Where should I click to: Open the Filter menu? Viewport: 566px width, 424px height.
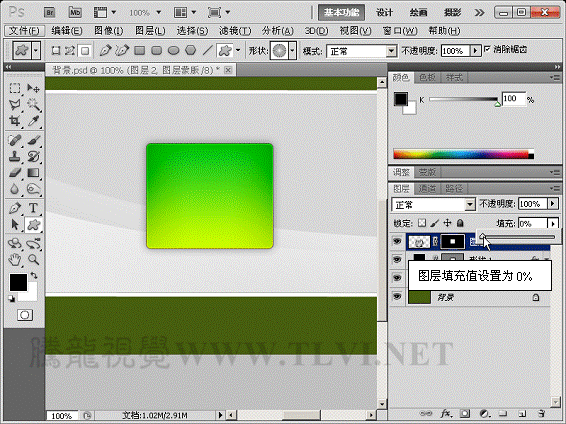coord(235,31)
